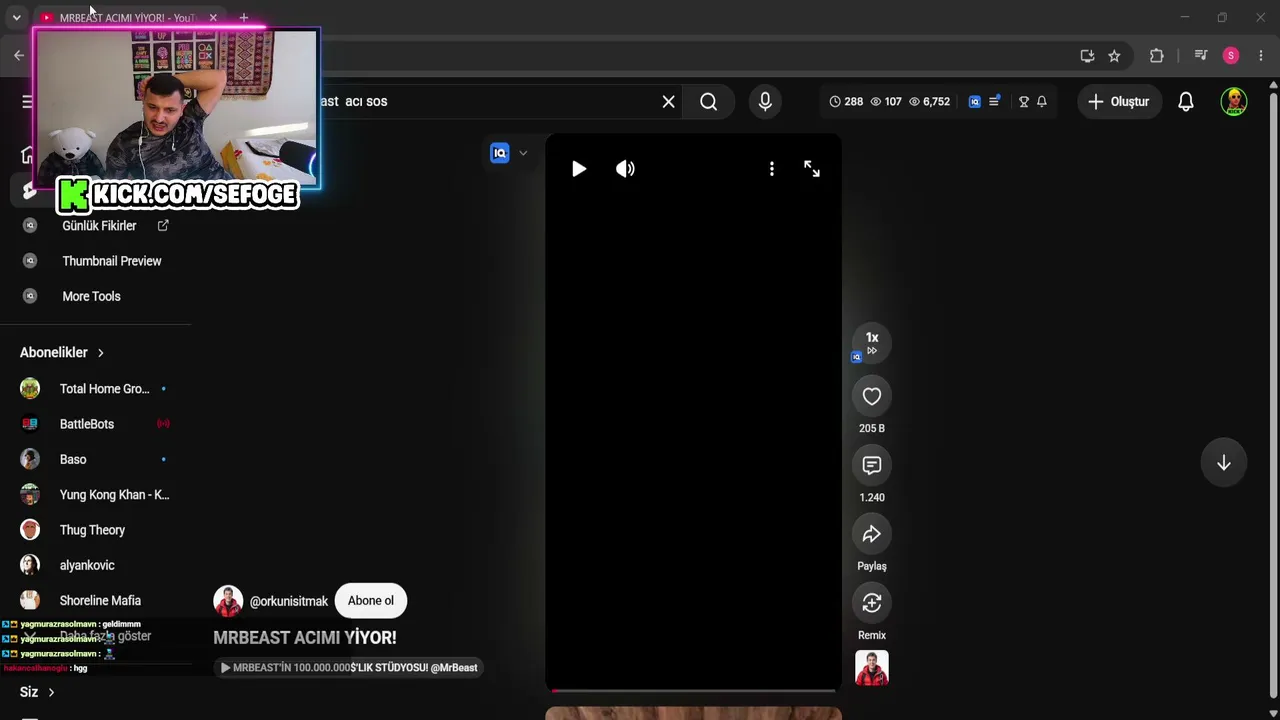Subscribe with the Abone ol button
This screenshot has height=720, width=1280.
click(371, 601)
